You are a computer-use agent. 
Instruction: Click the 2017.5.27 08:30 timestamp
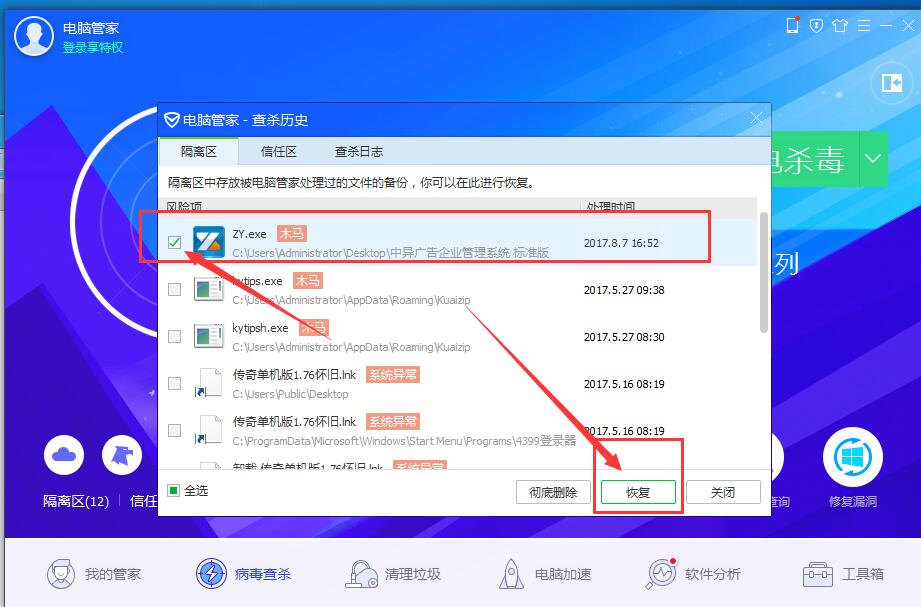(x=624, y=337)
